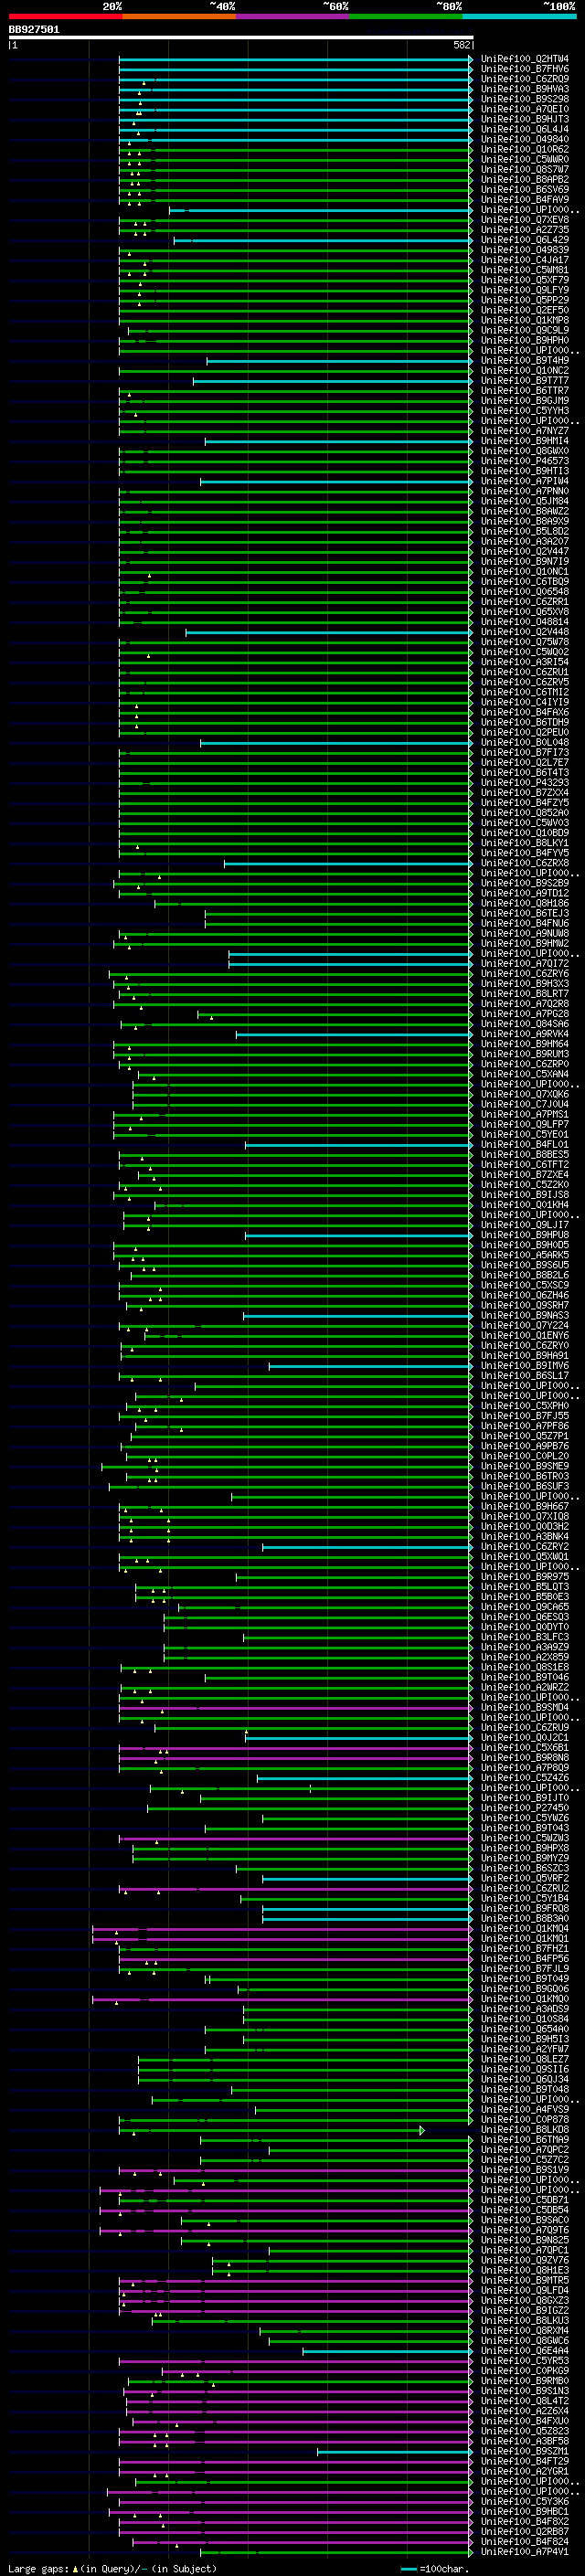The width and height of the screenshot is (585, 2576).
Task: Select the UniRef100_B9T4H9 label
Action: (x=525, y=360)
